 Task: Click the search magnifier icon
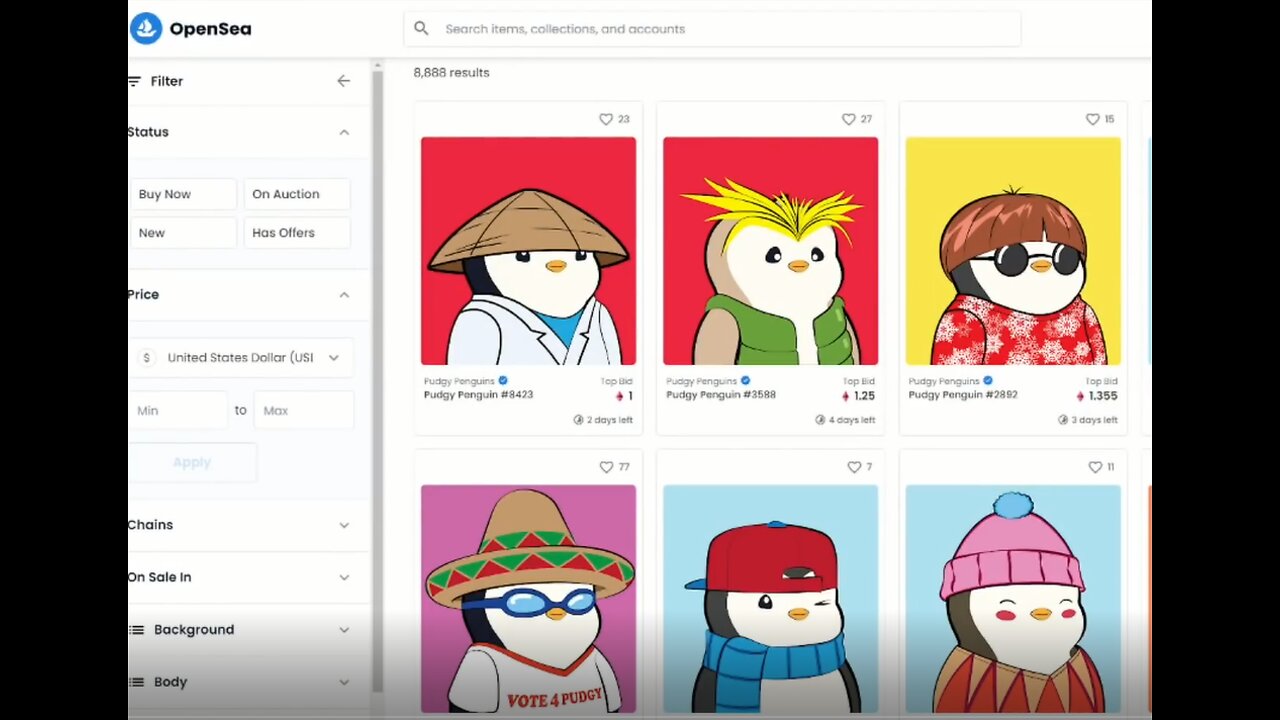point(421,29)
